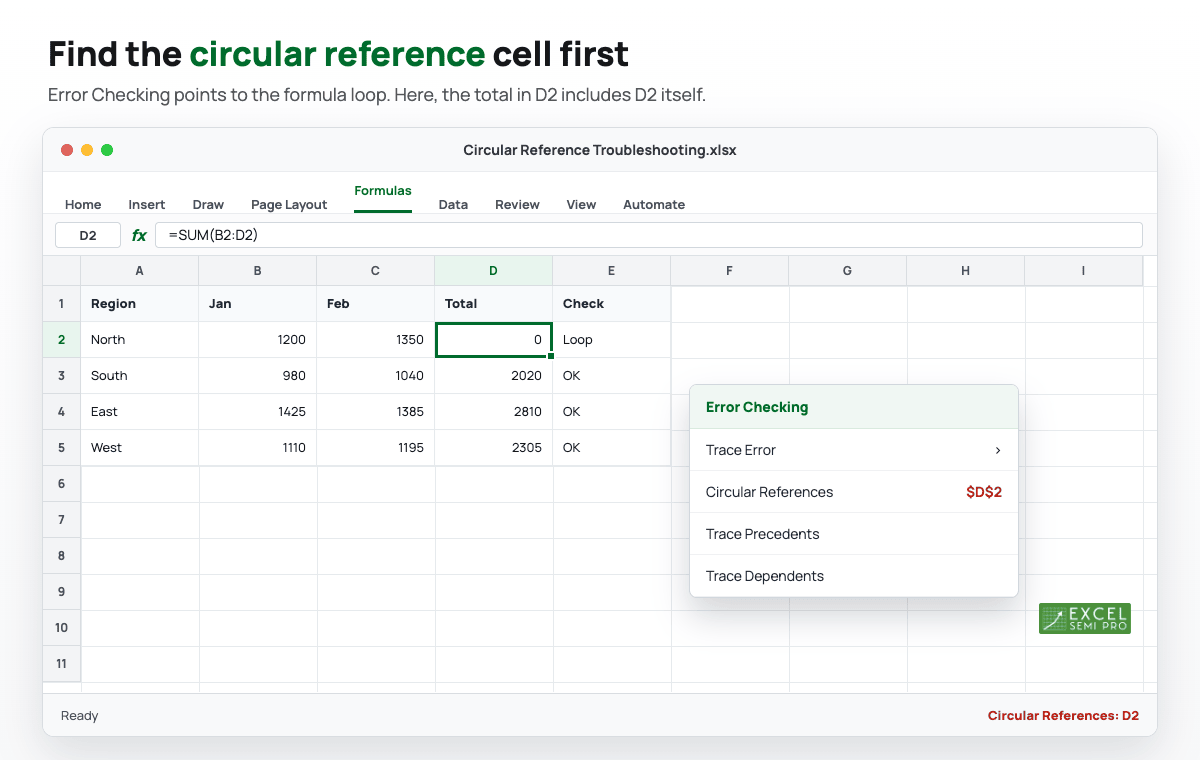Viewport: 1200px width, 760px height.
Task: Click the 'South' region cell
Action: pos(139,375)
